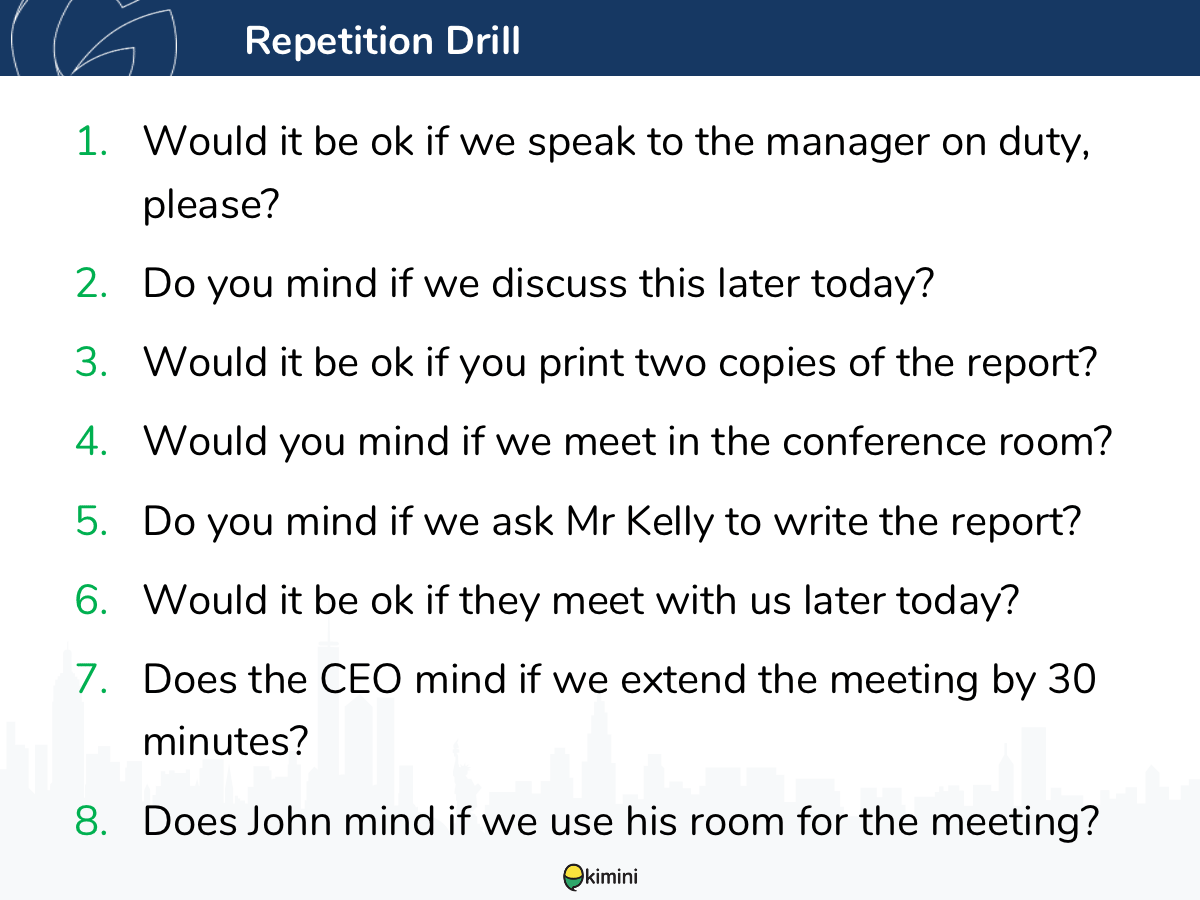Click the green number 7 list marker

click(92, 679)
